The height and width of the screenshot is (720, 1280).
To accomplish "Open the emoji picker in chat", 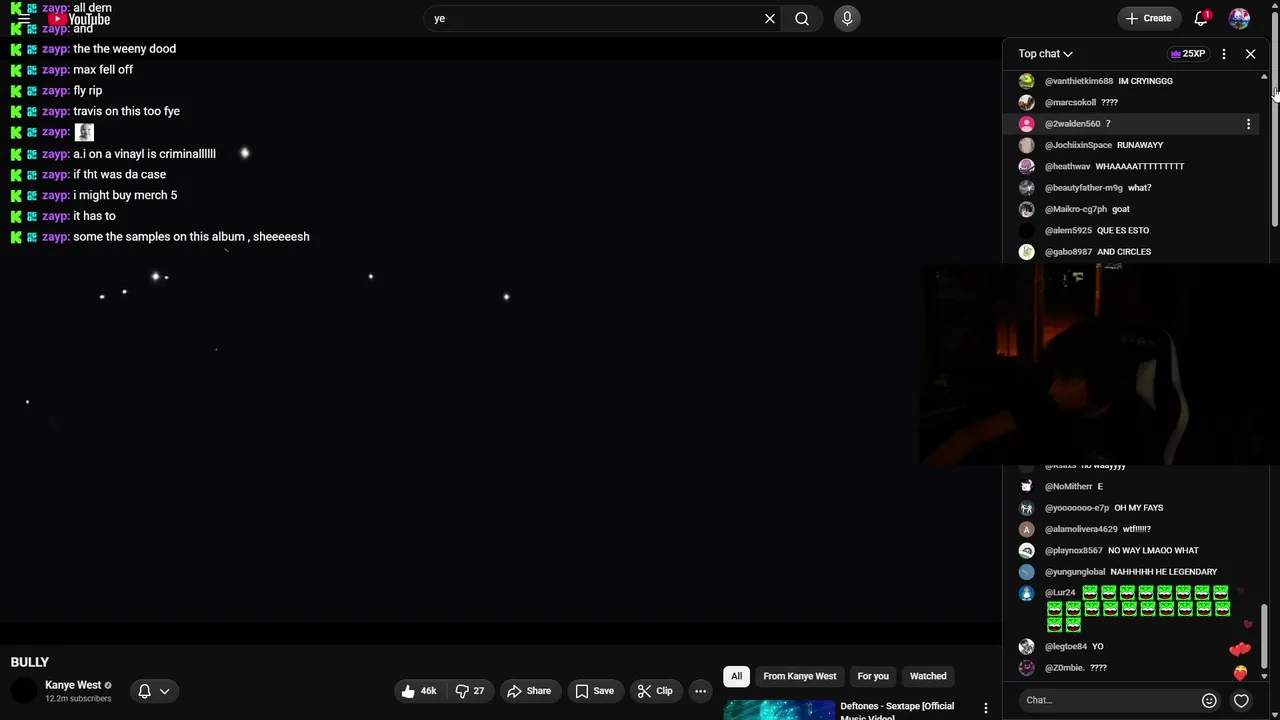I will click(1209, 700).
